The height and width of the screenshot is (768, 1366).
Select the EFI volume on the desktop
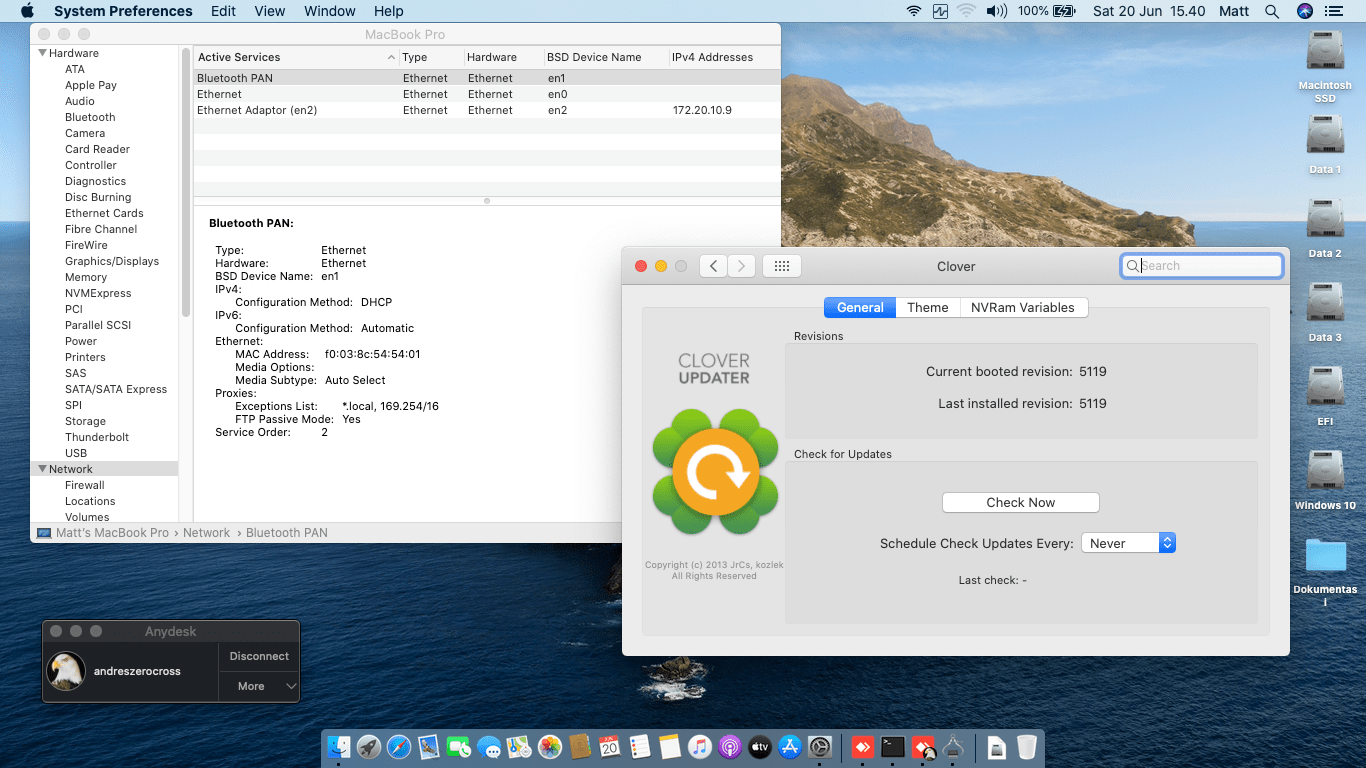pos(1325,396)
